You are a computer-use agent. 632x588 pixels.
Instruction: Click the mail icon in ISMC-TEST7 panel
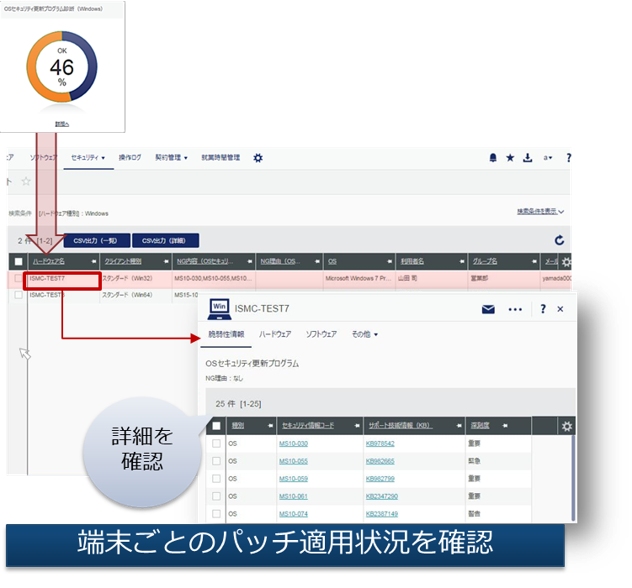coord(488,309)
